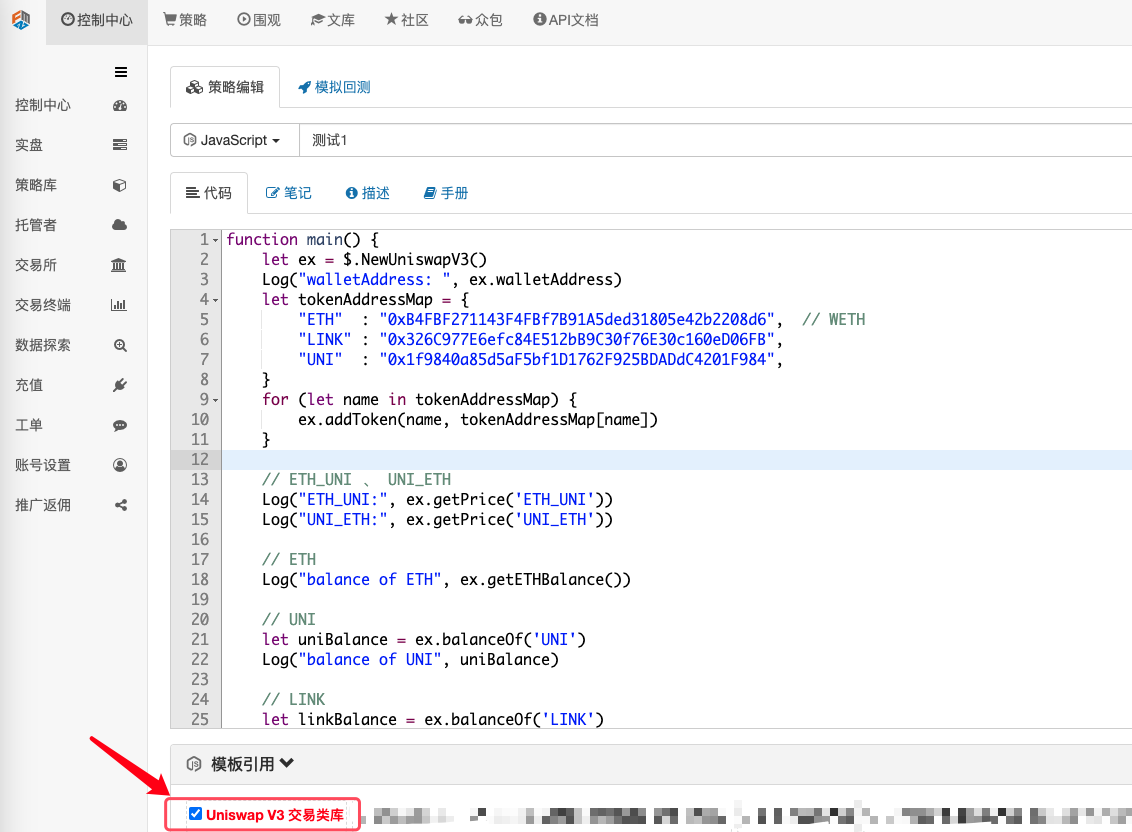Open the 托管者 cloud docker panel
The height and width of the screenshot is (832, 1132).
pyautogui.click(x=119, y=224)
